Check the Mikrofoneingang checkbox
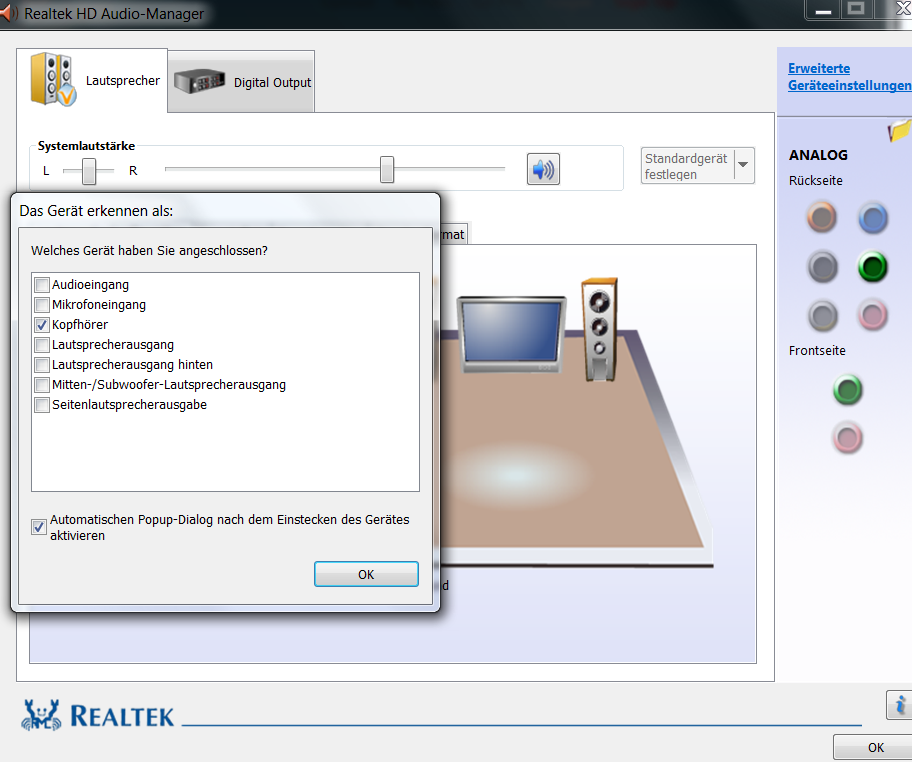 [x=42, y=305]
